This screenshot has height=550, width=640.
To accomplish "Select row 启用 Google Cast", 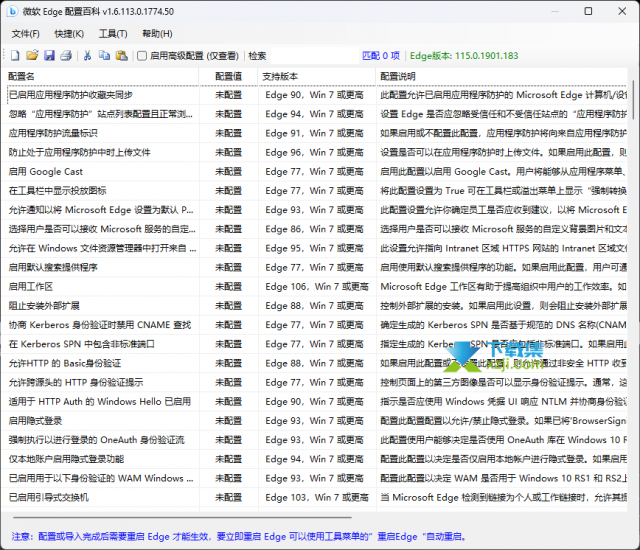I will click(314, 172).
